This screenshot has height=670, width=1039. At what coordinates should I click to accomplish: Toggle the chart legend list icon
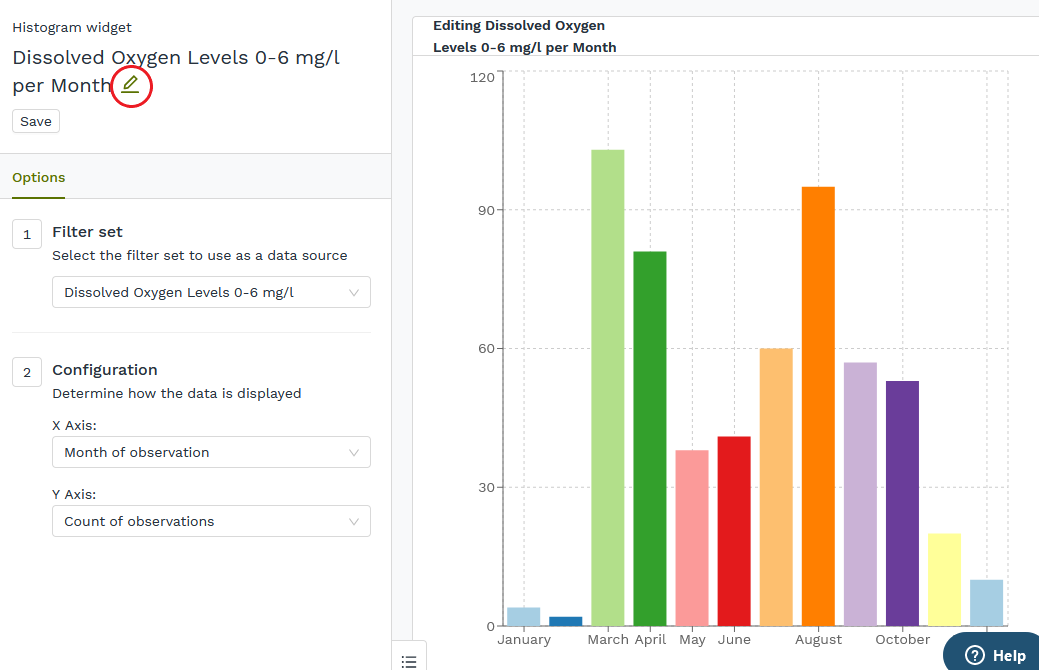point(408,660)
